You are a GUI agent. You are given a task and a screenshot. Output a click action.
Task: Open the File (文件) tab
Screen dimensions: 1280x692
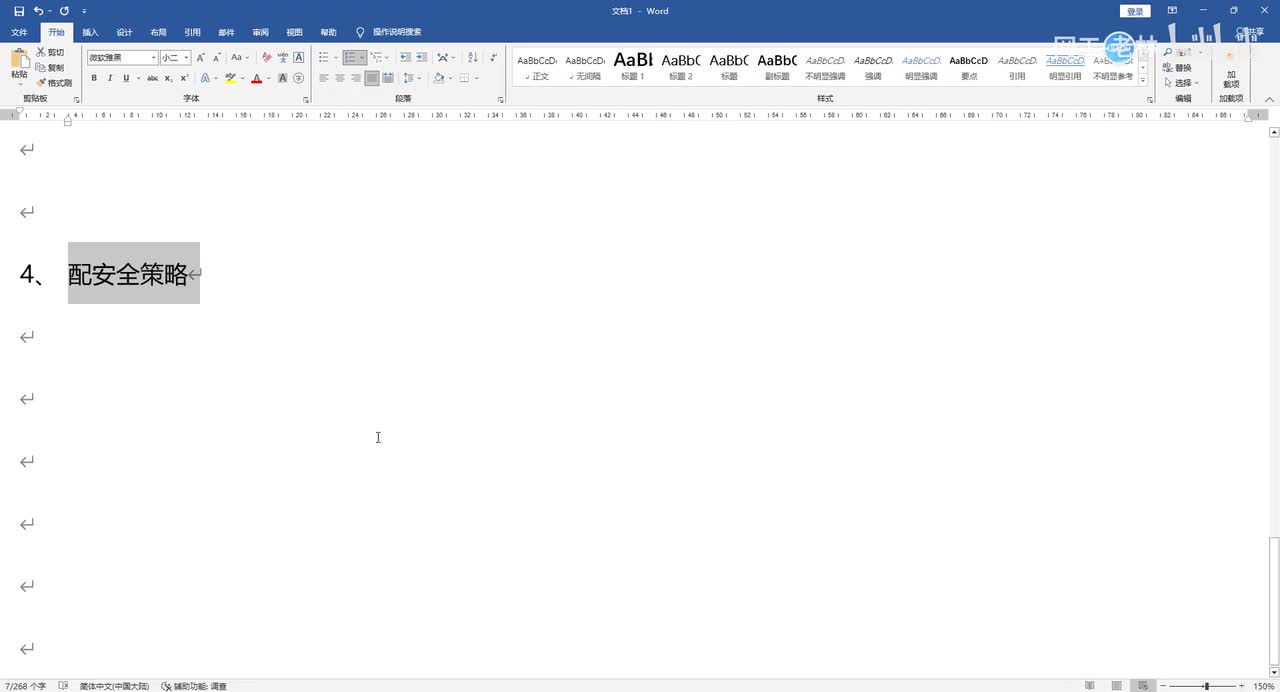point(19,32)
